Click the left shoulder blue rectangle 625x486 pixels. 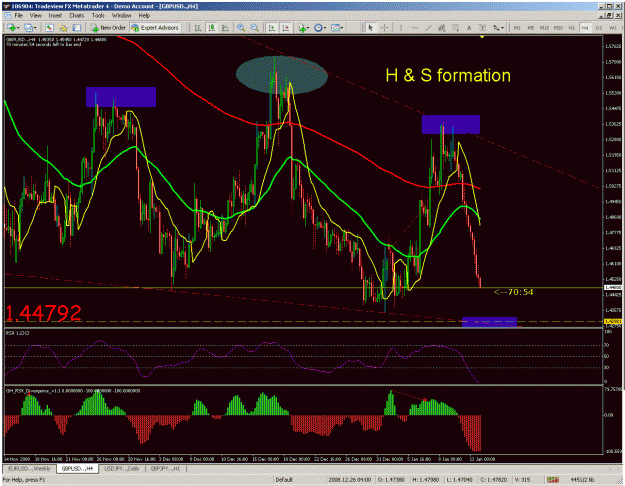[x=121, y=97]
